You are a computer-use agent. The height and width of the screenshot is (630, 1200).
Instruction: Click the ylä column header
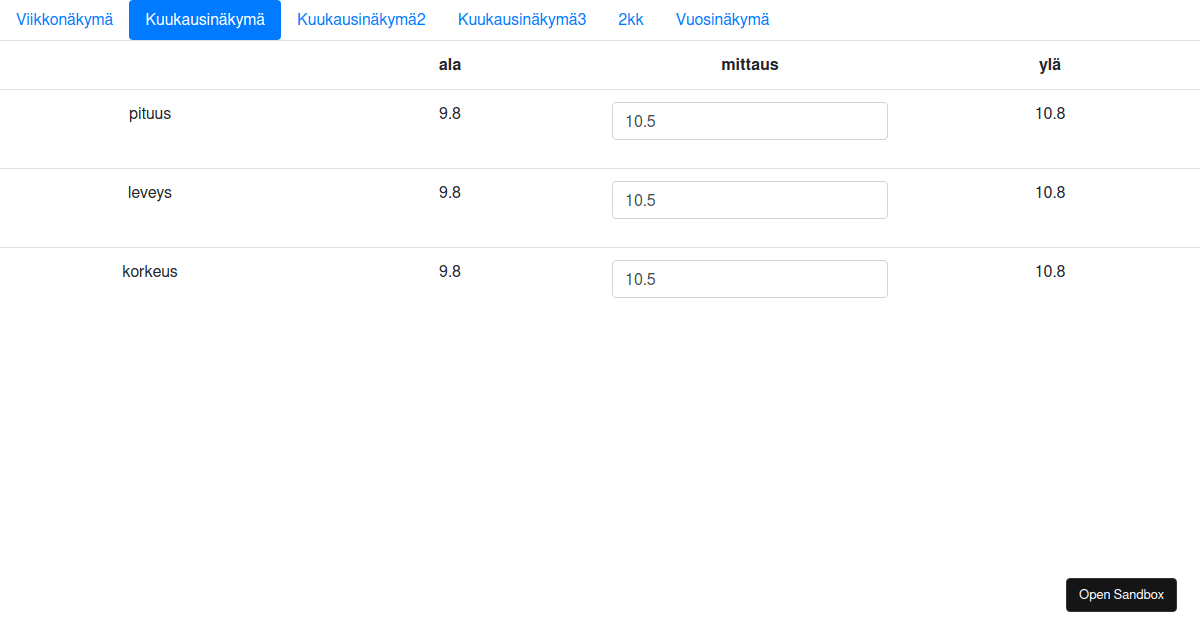1050,64
